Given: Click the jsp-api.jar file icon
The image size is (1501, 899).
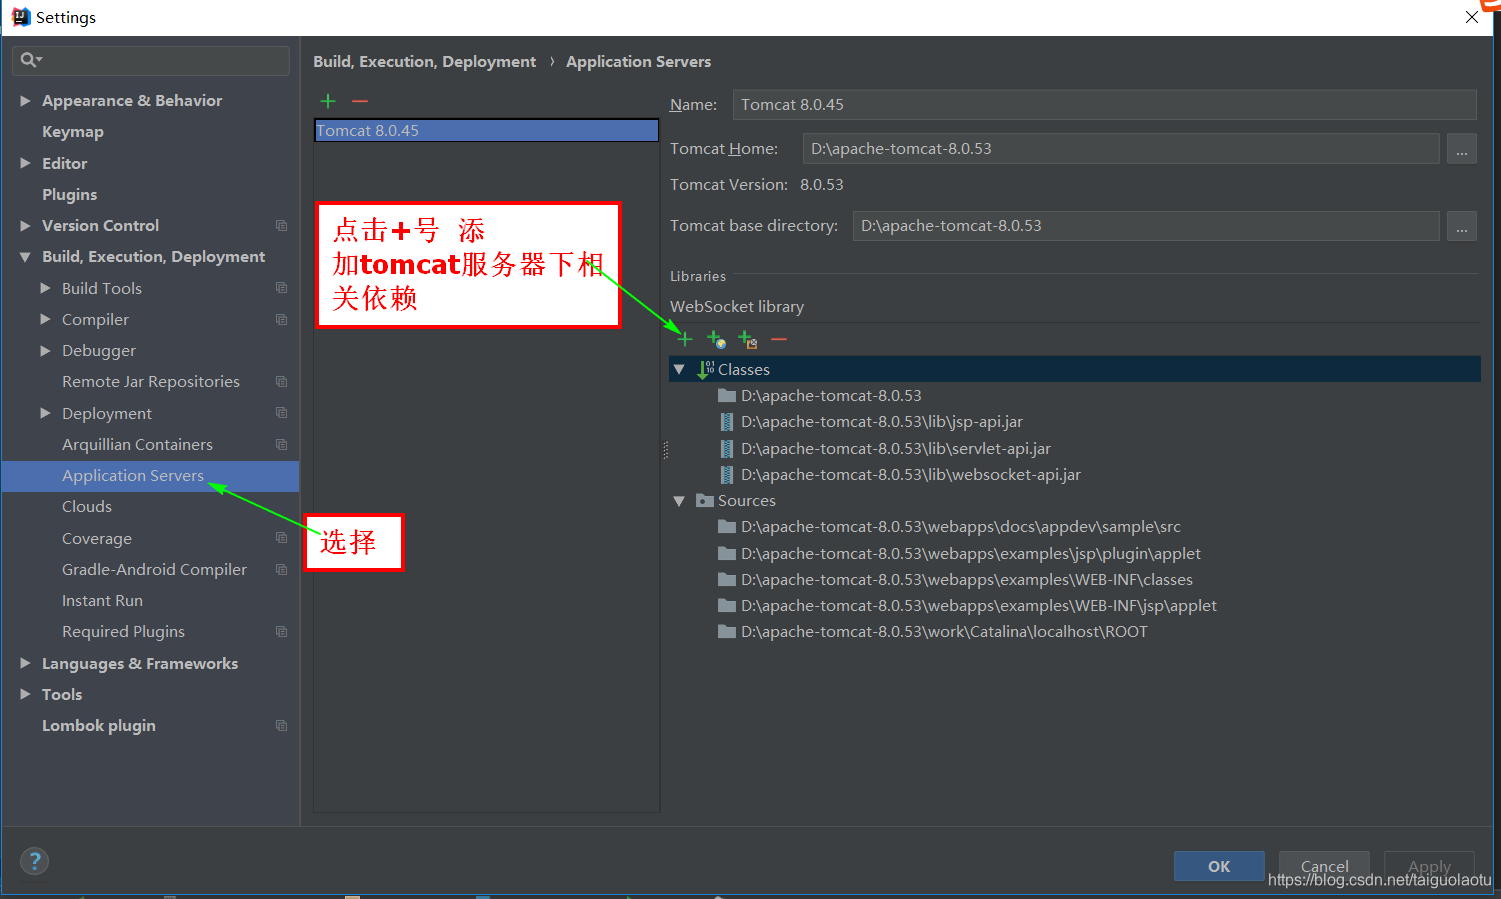Looking at the screenshot, I should point(727,422).
